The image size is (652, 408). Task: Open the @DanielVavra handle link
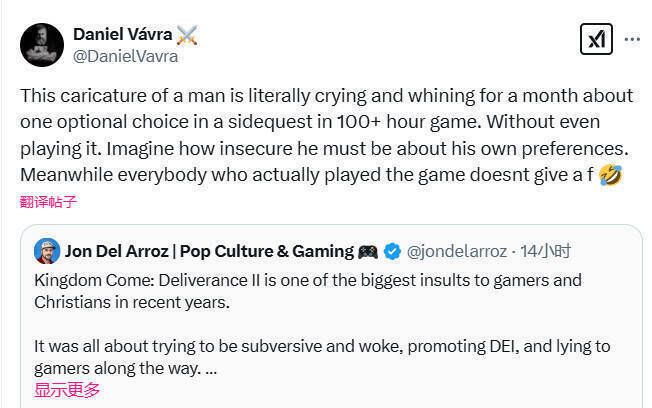point(125,56)
